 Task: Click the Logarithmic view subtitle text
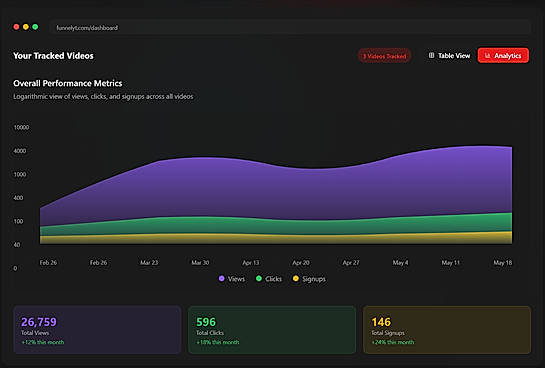tap(103, 97)
